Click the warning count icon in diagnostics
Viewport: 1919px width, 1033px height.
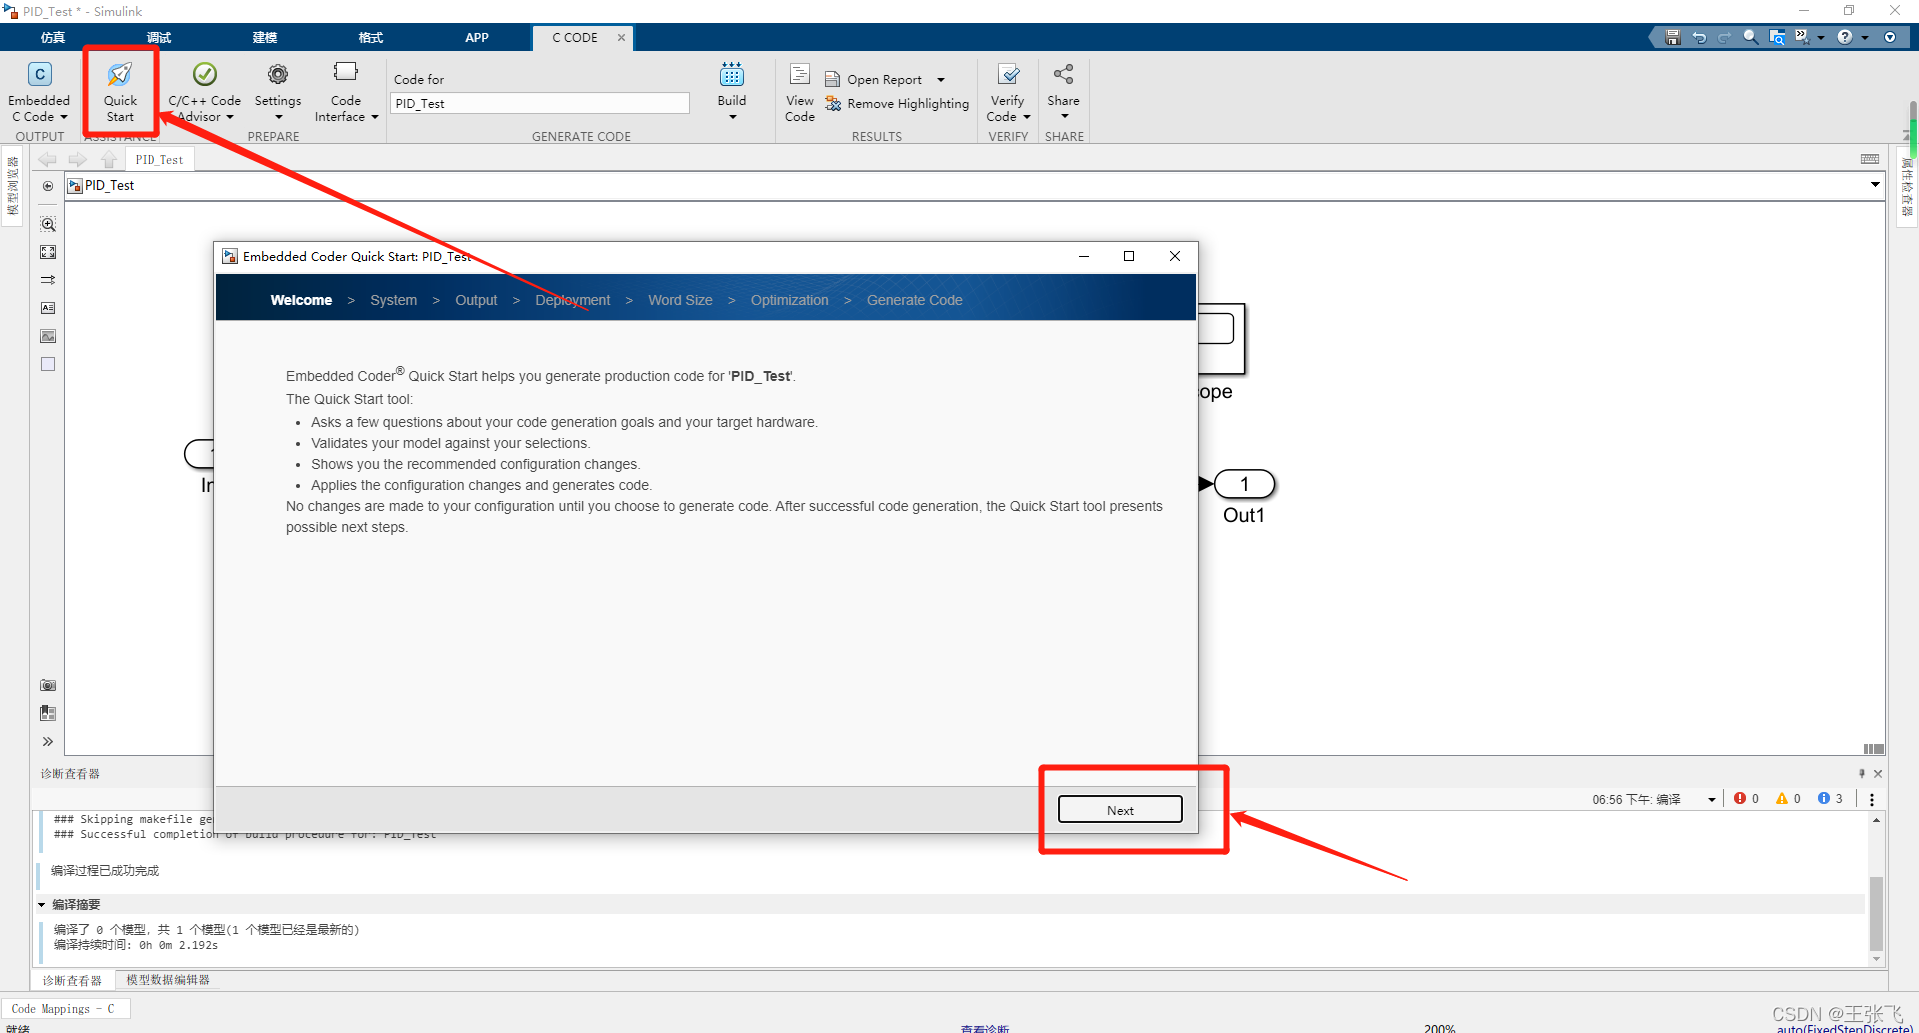click(x=1782, y=798)
